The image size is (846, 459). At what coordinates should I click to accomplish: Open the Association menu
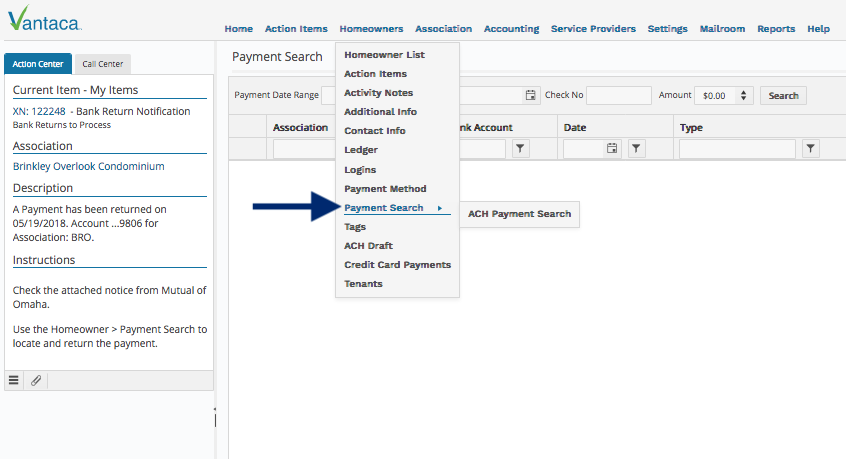[x=444, y=29]
